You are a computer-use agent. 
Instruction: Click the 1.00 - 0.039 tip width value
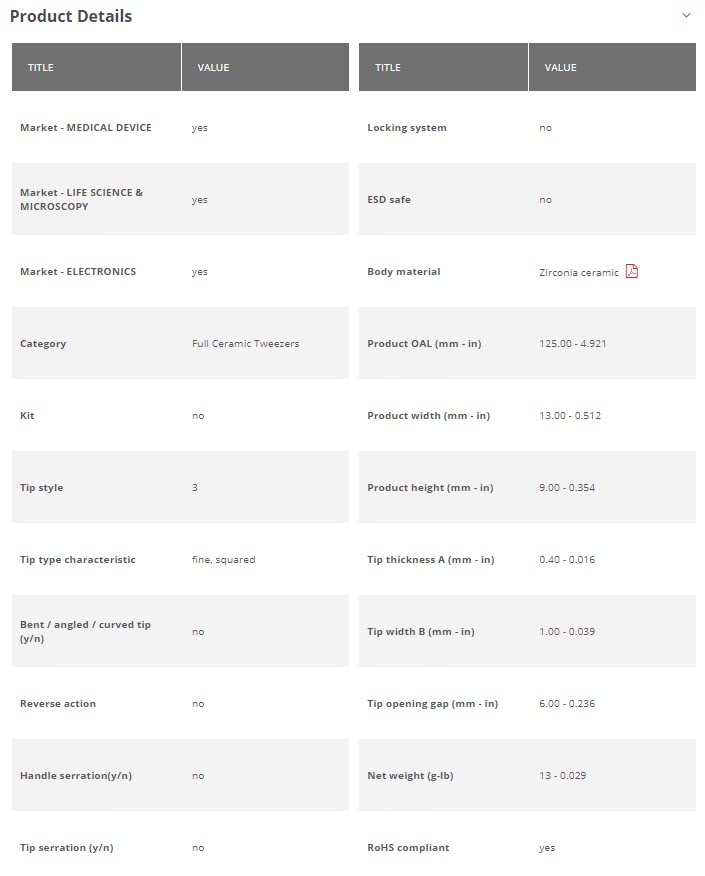(566, 632)
